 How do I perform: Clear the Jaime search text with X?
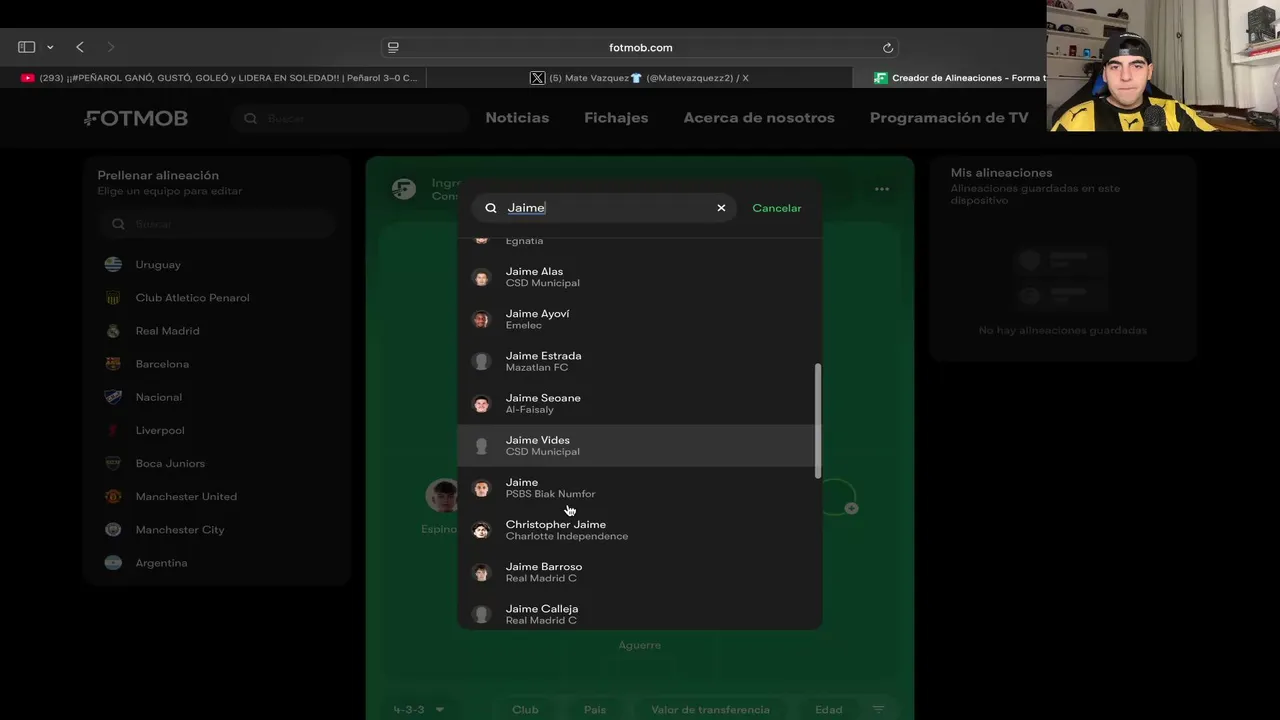click(x=721, y=208)
